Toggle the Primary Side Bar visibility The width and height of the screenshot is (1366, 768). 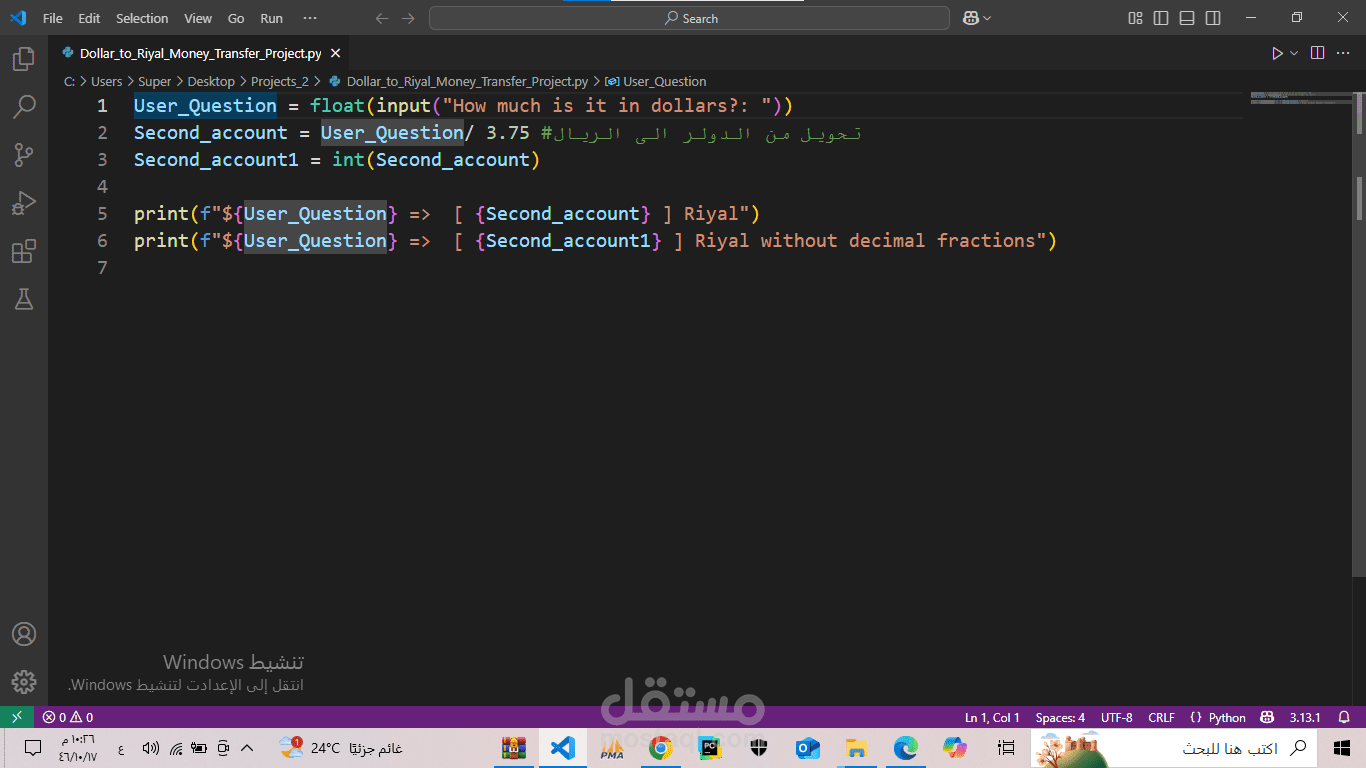[x=1161, y=18]
